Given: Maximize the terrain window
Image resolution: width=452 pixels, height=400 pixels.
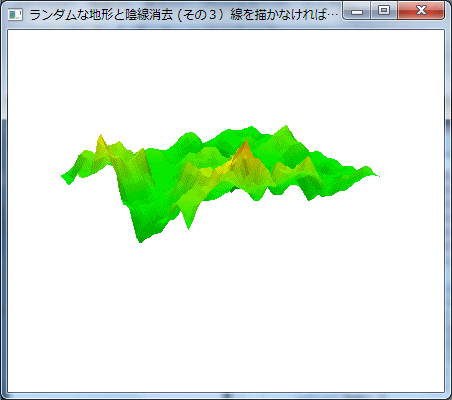Looking at the screenshot, I should click(384, 10).
